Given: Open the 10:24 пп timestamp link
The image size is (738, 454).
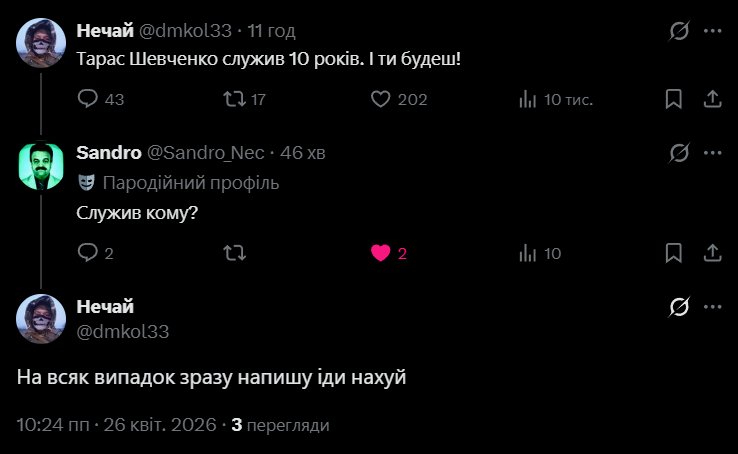Looking at the screenshot, I should click(51, 425).
